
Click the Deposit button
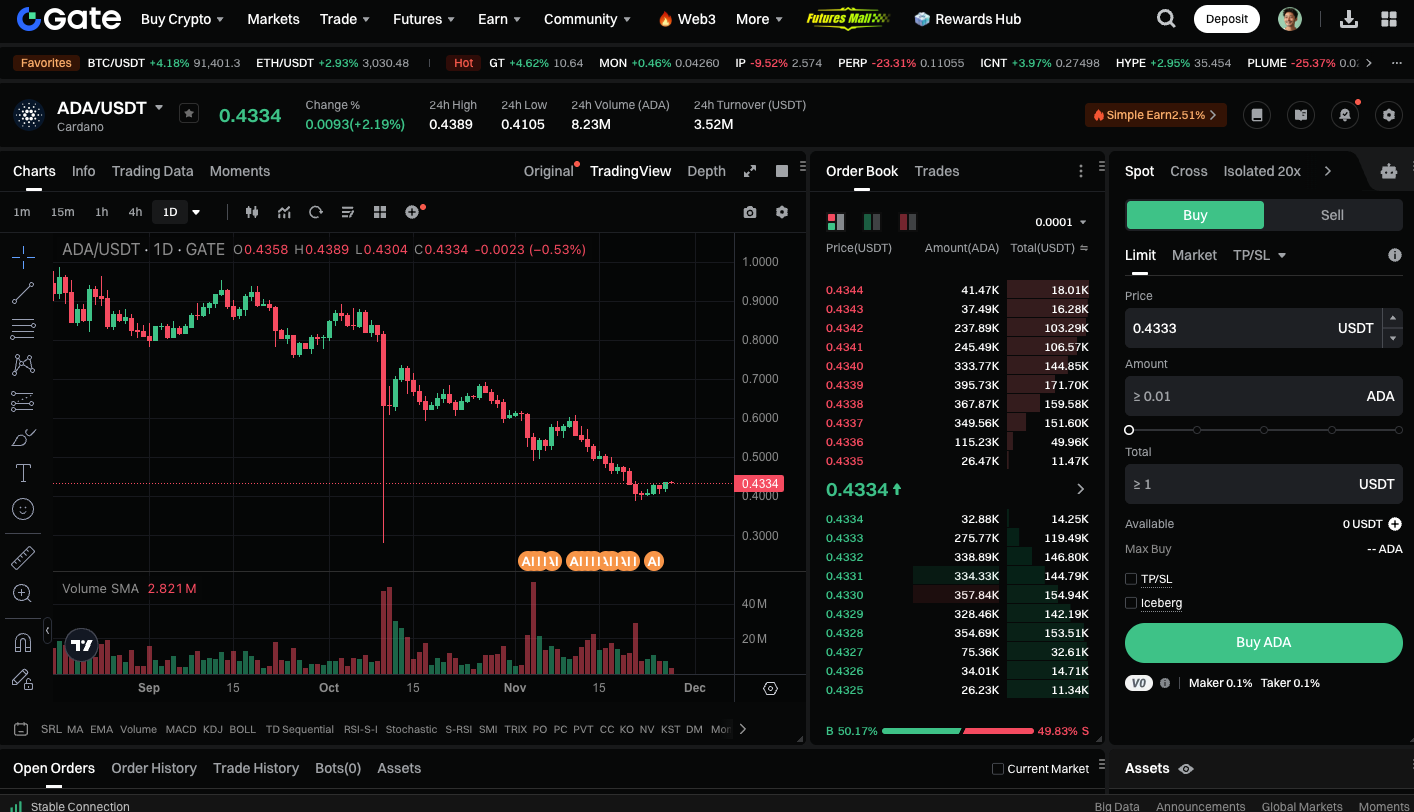coord(1227,19)
